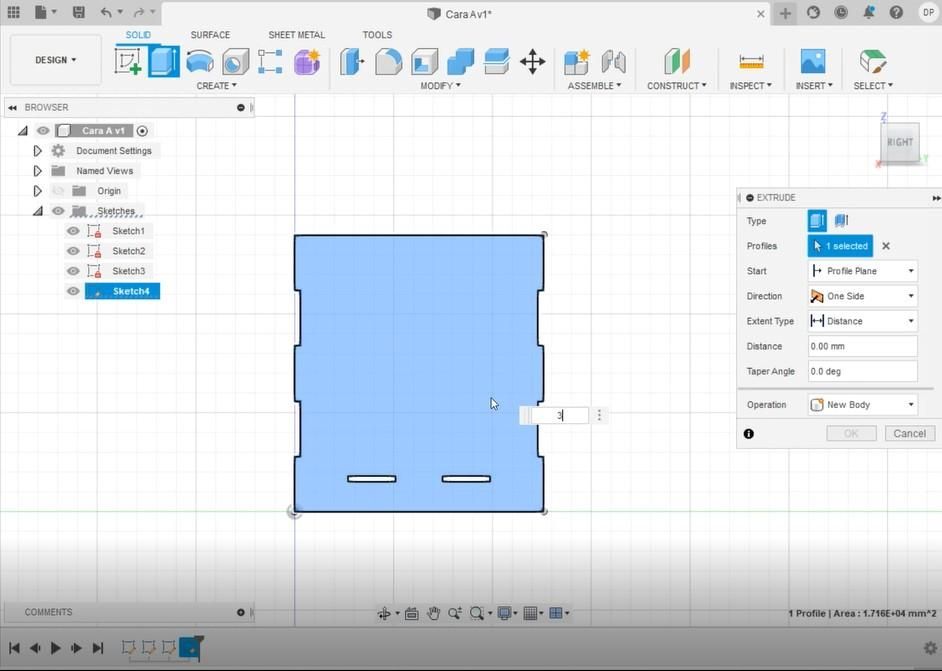Open the Direction One Side dropdown
Screen dimensions: 942x671
862,296
